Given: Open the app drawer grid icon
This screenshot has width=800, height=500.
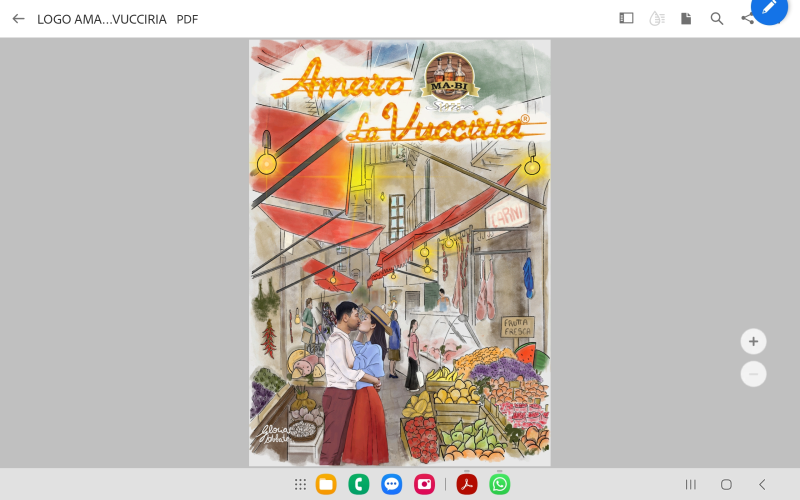Looking at the screenshot, I should point(300,484).
